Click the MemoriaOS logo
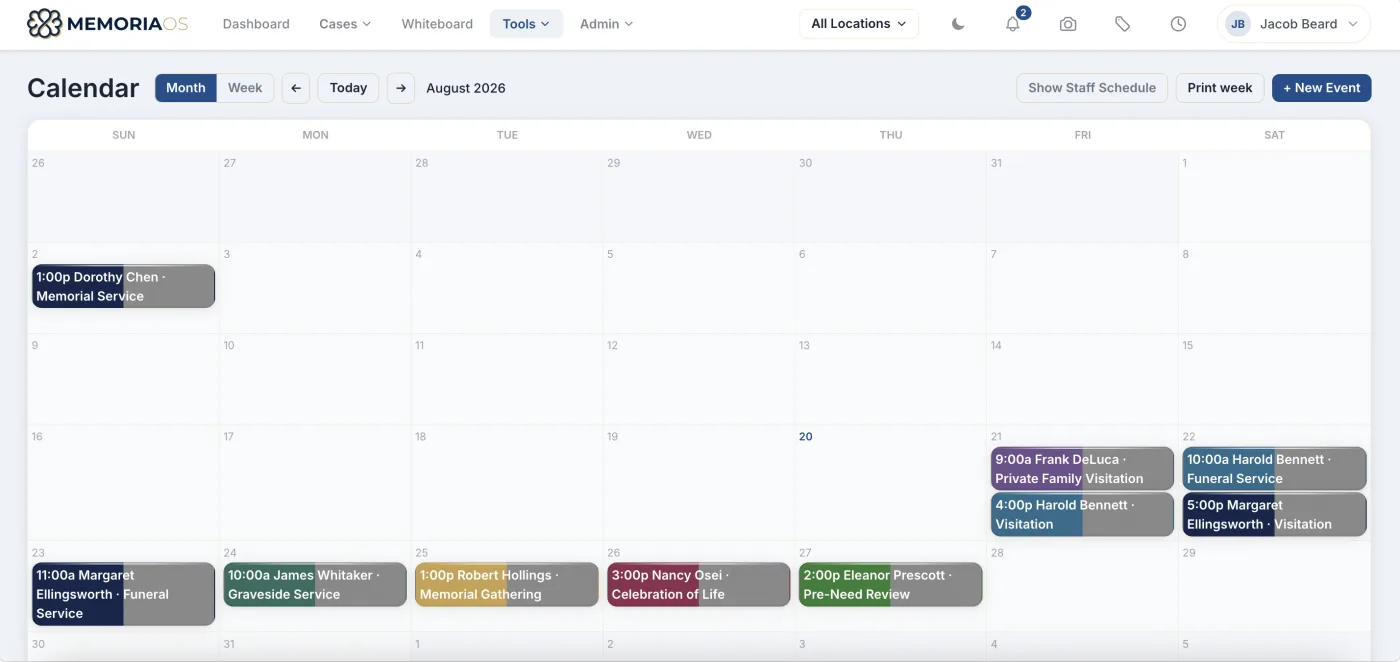The image size is (1400, 662). (x=107, y=24)
